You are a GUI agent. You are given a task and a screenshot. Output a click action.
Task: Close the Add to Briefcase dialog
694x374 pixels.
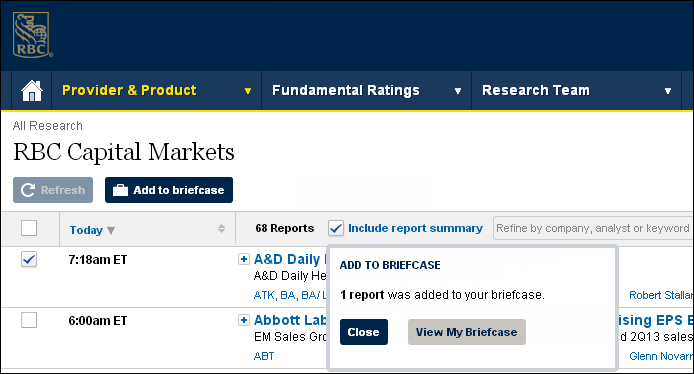click(364, 332)
